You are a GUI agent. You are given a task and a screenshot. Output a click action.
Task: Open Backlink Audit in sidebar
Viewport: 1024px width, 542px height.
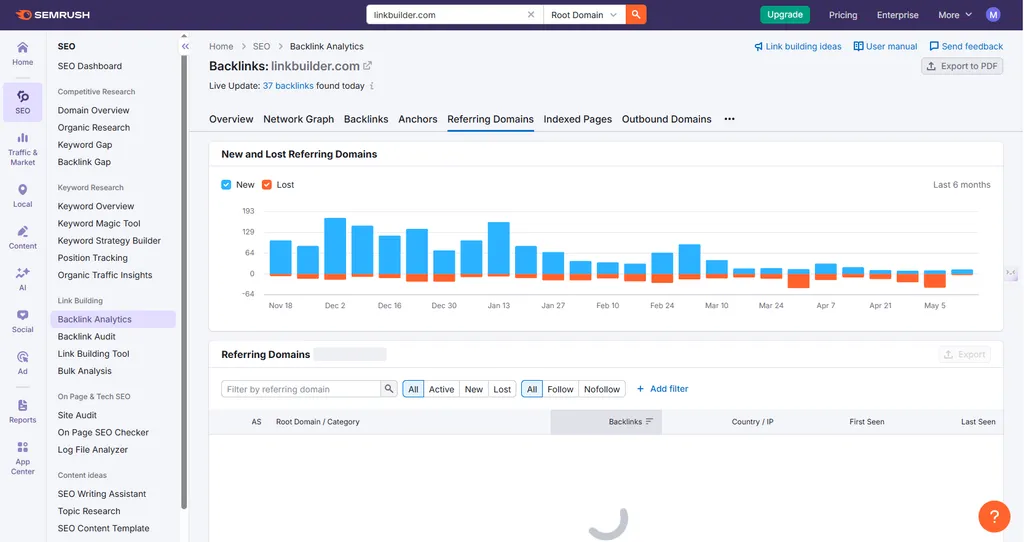86,336
